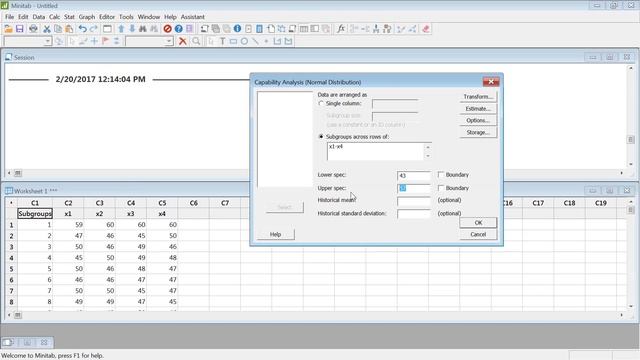
Task: Click the Assign Formula fx icon
Action: [341, 29]
